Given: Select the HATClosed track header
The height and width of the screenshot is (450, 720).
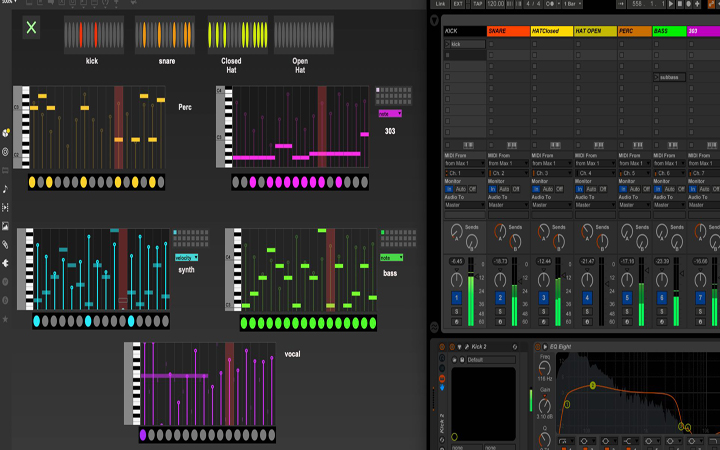Looking at the screenshot, I should click(x=551, y=31).
